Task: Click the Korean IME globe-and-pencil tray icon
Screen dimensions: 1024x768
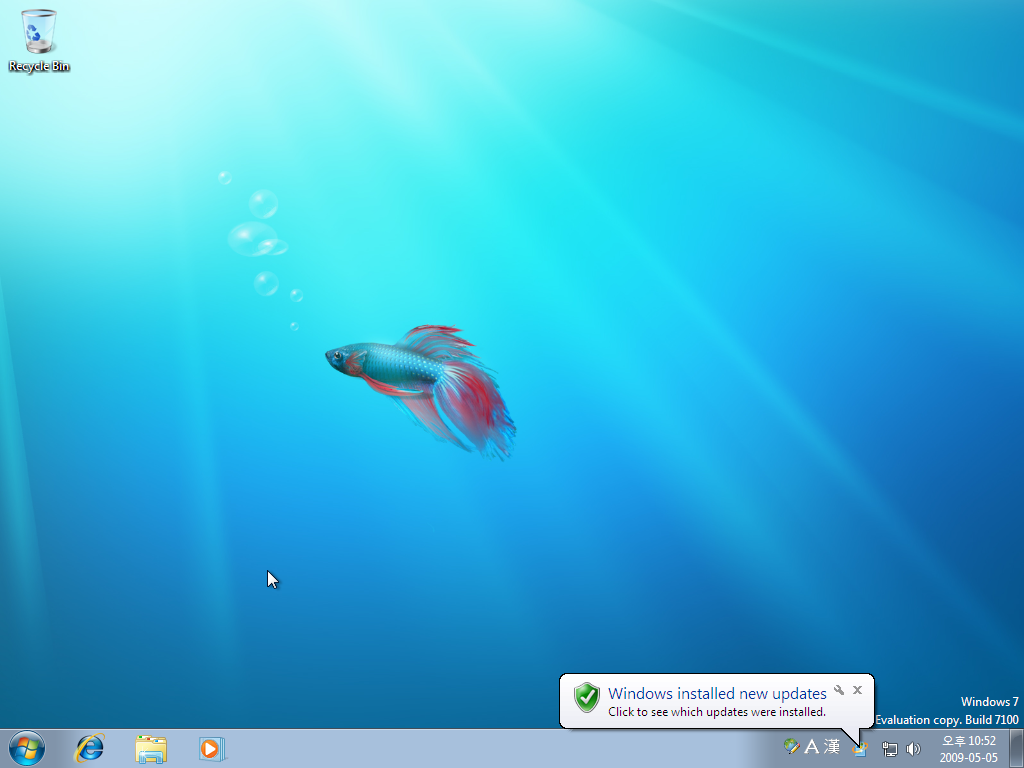Action: coord(792,746)
